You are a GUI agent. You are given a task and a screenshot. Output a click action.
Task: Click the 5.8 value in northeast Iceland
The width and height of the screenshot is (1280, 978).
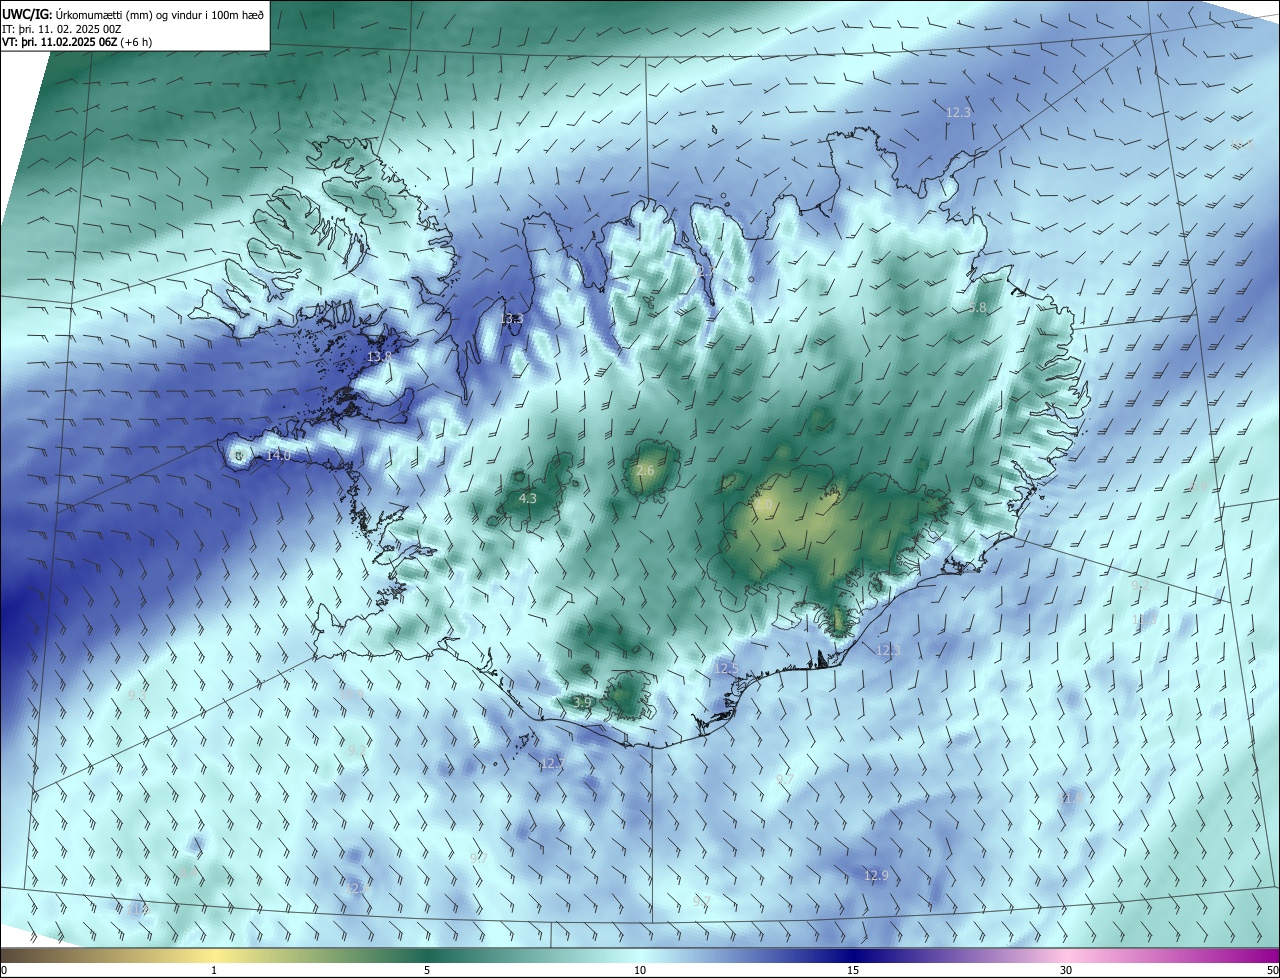click(x=978, y=309)
